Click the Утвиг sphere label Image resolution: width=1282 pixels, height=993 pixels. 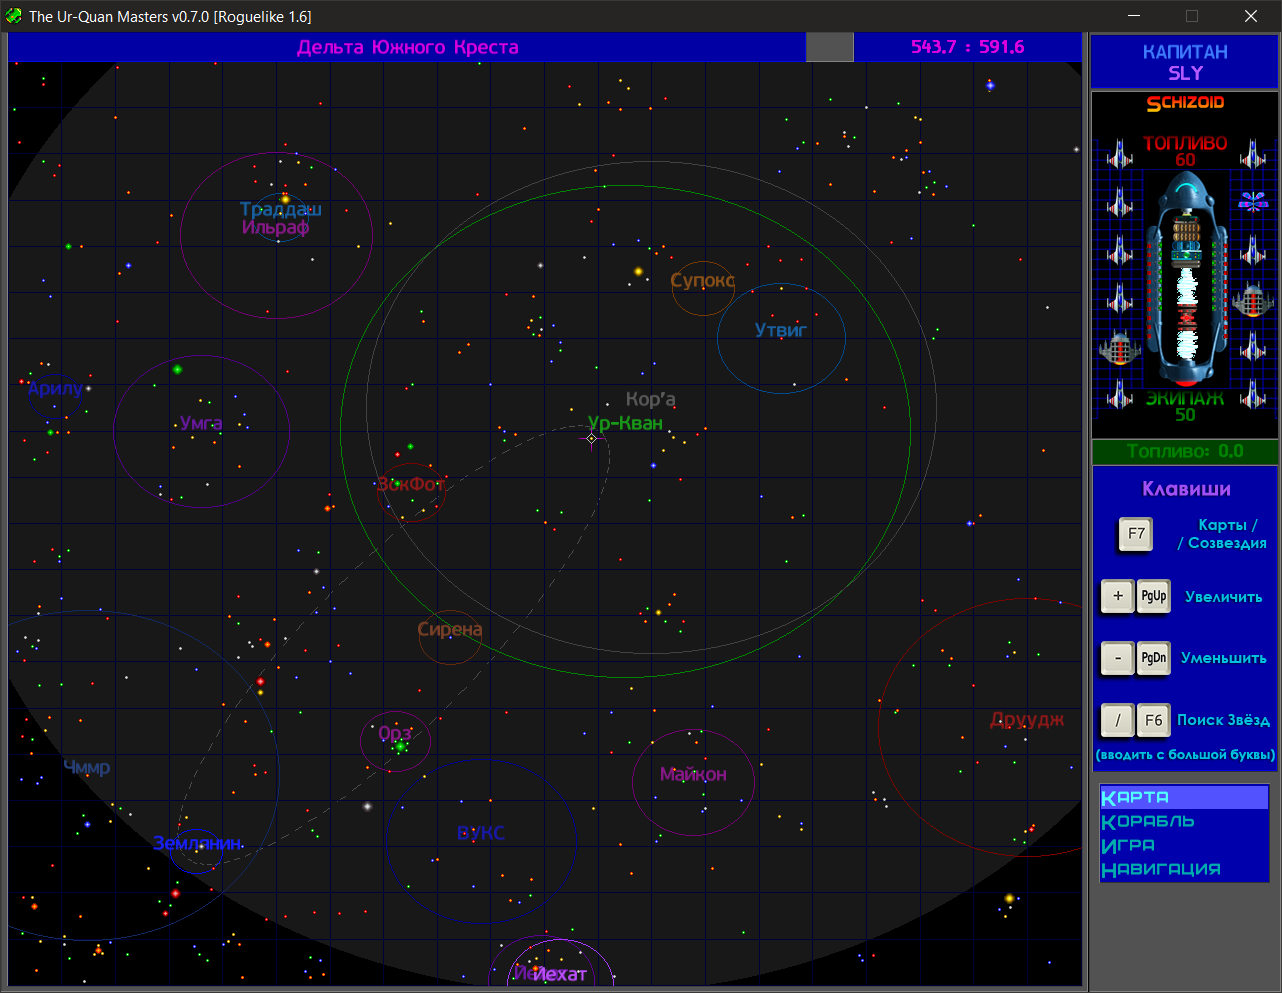[x=781, y=330]
